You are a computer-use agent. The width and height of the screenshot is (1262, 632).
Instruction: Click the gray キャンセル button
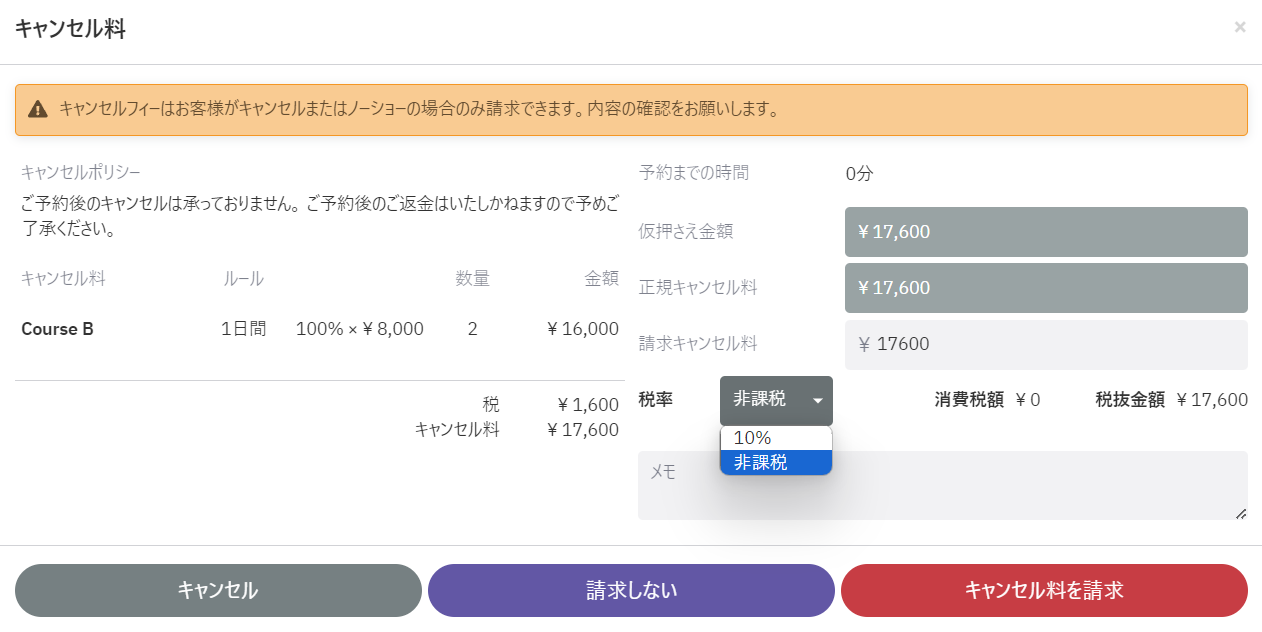[x=218, y=590]
